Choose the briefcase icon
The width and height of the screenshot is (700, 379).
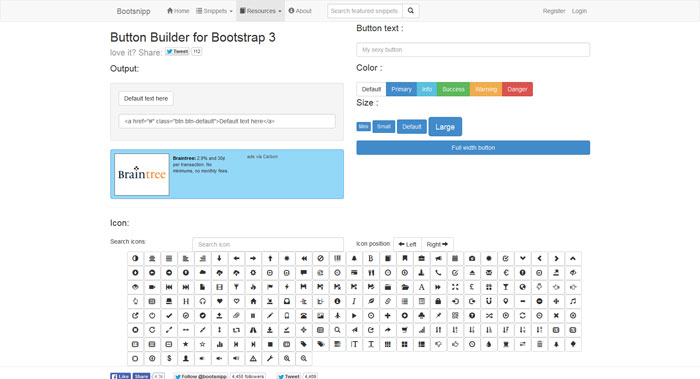(421, 258)
